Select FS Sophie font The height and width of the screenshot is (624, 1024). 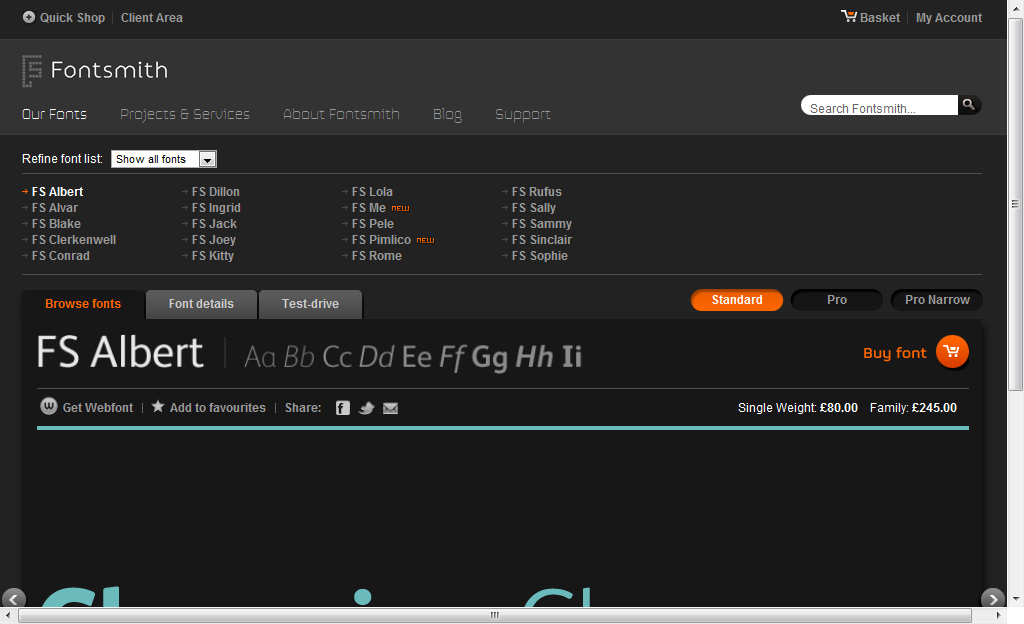[x=540, y=256]
